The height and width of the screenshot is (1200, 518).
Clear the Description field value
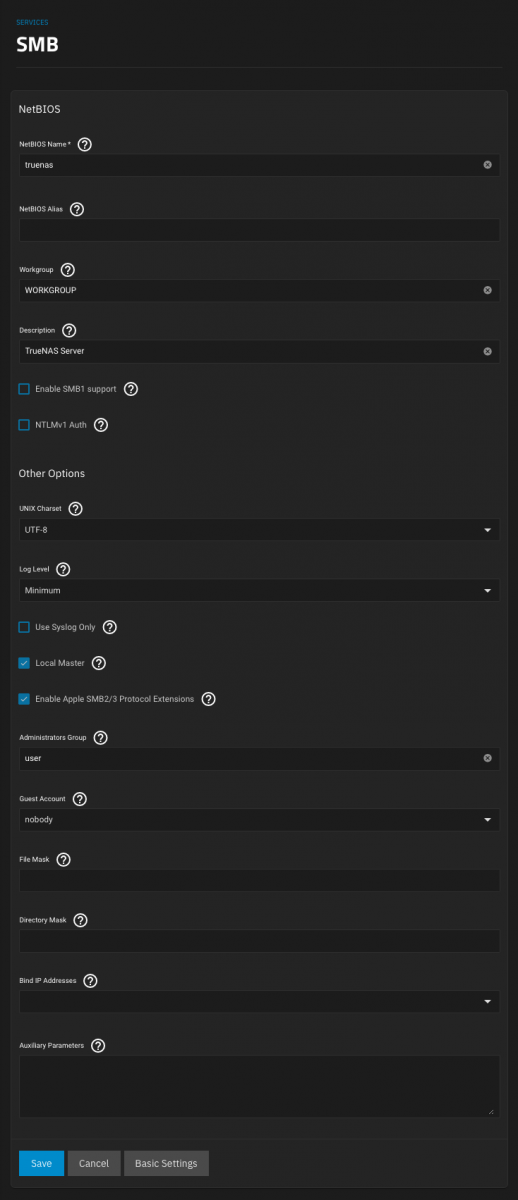[x=488, y=351]
